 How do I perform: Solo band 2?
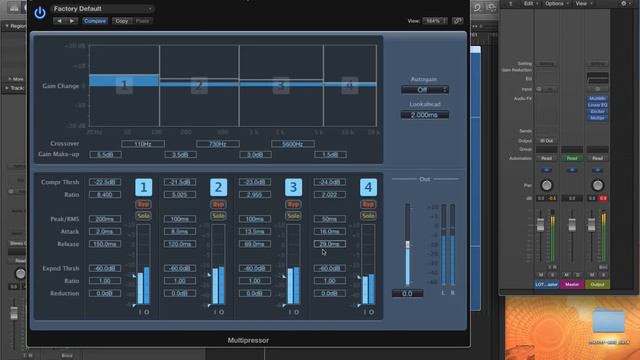point(218,216)
